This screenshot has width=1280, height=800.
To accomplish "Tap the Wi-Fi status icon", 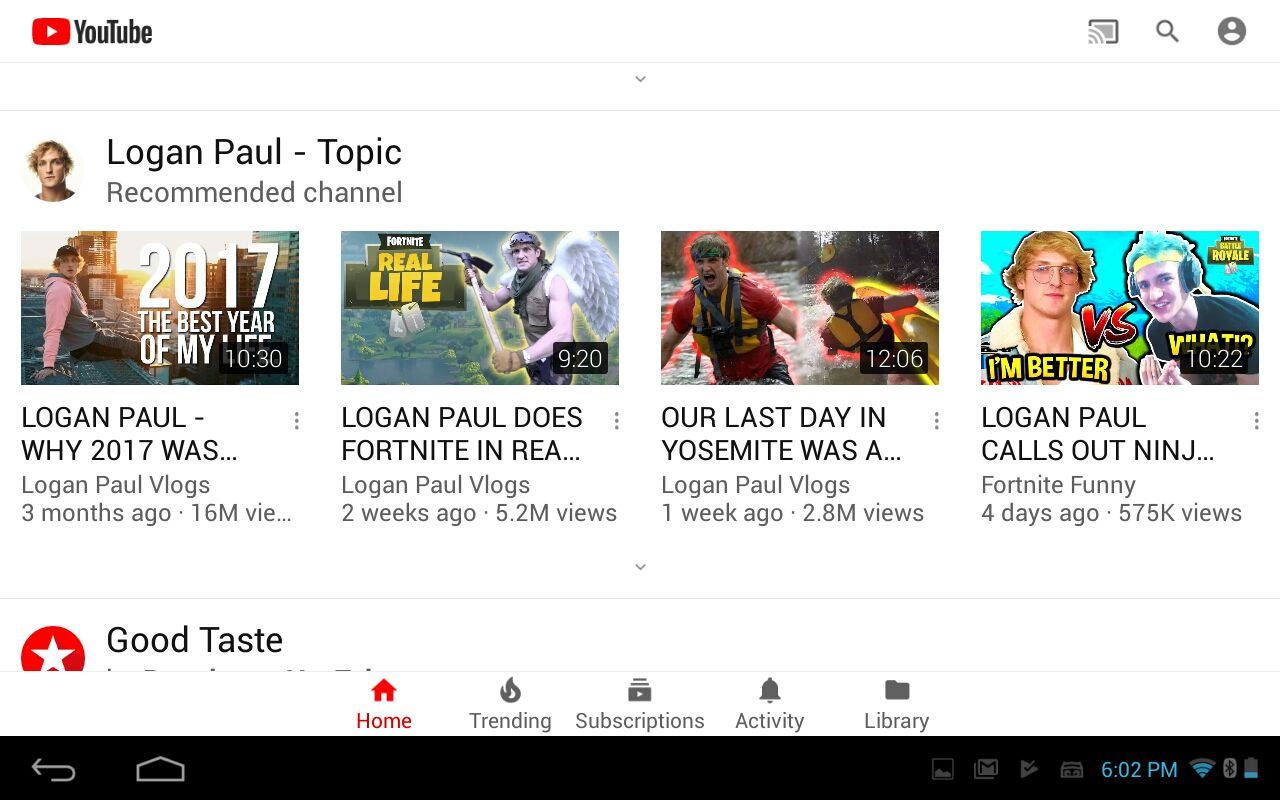I will click(1202, 769).
